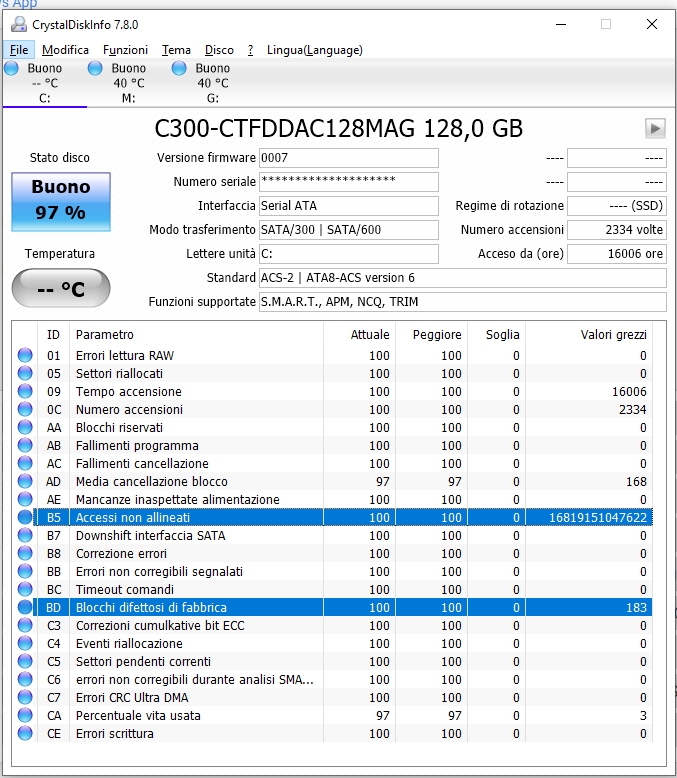Click status orb of Blocchi difettosi di fabbrica row

[x=25, y=607]
